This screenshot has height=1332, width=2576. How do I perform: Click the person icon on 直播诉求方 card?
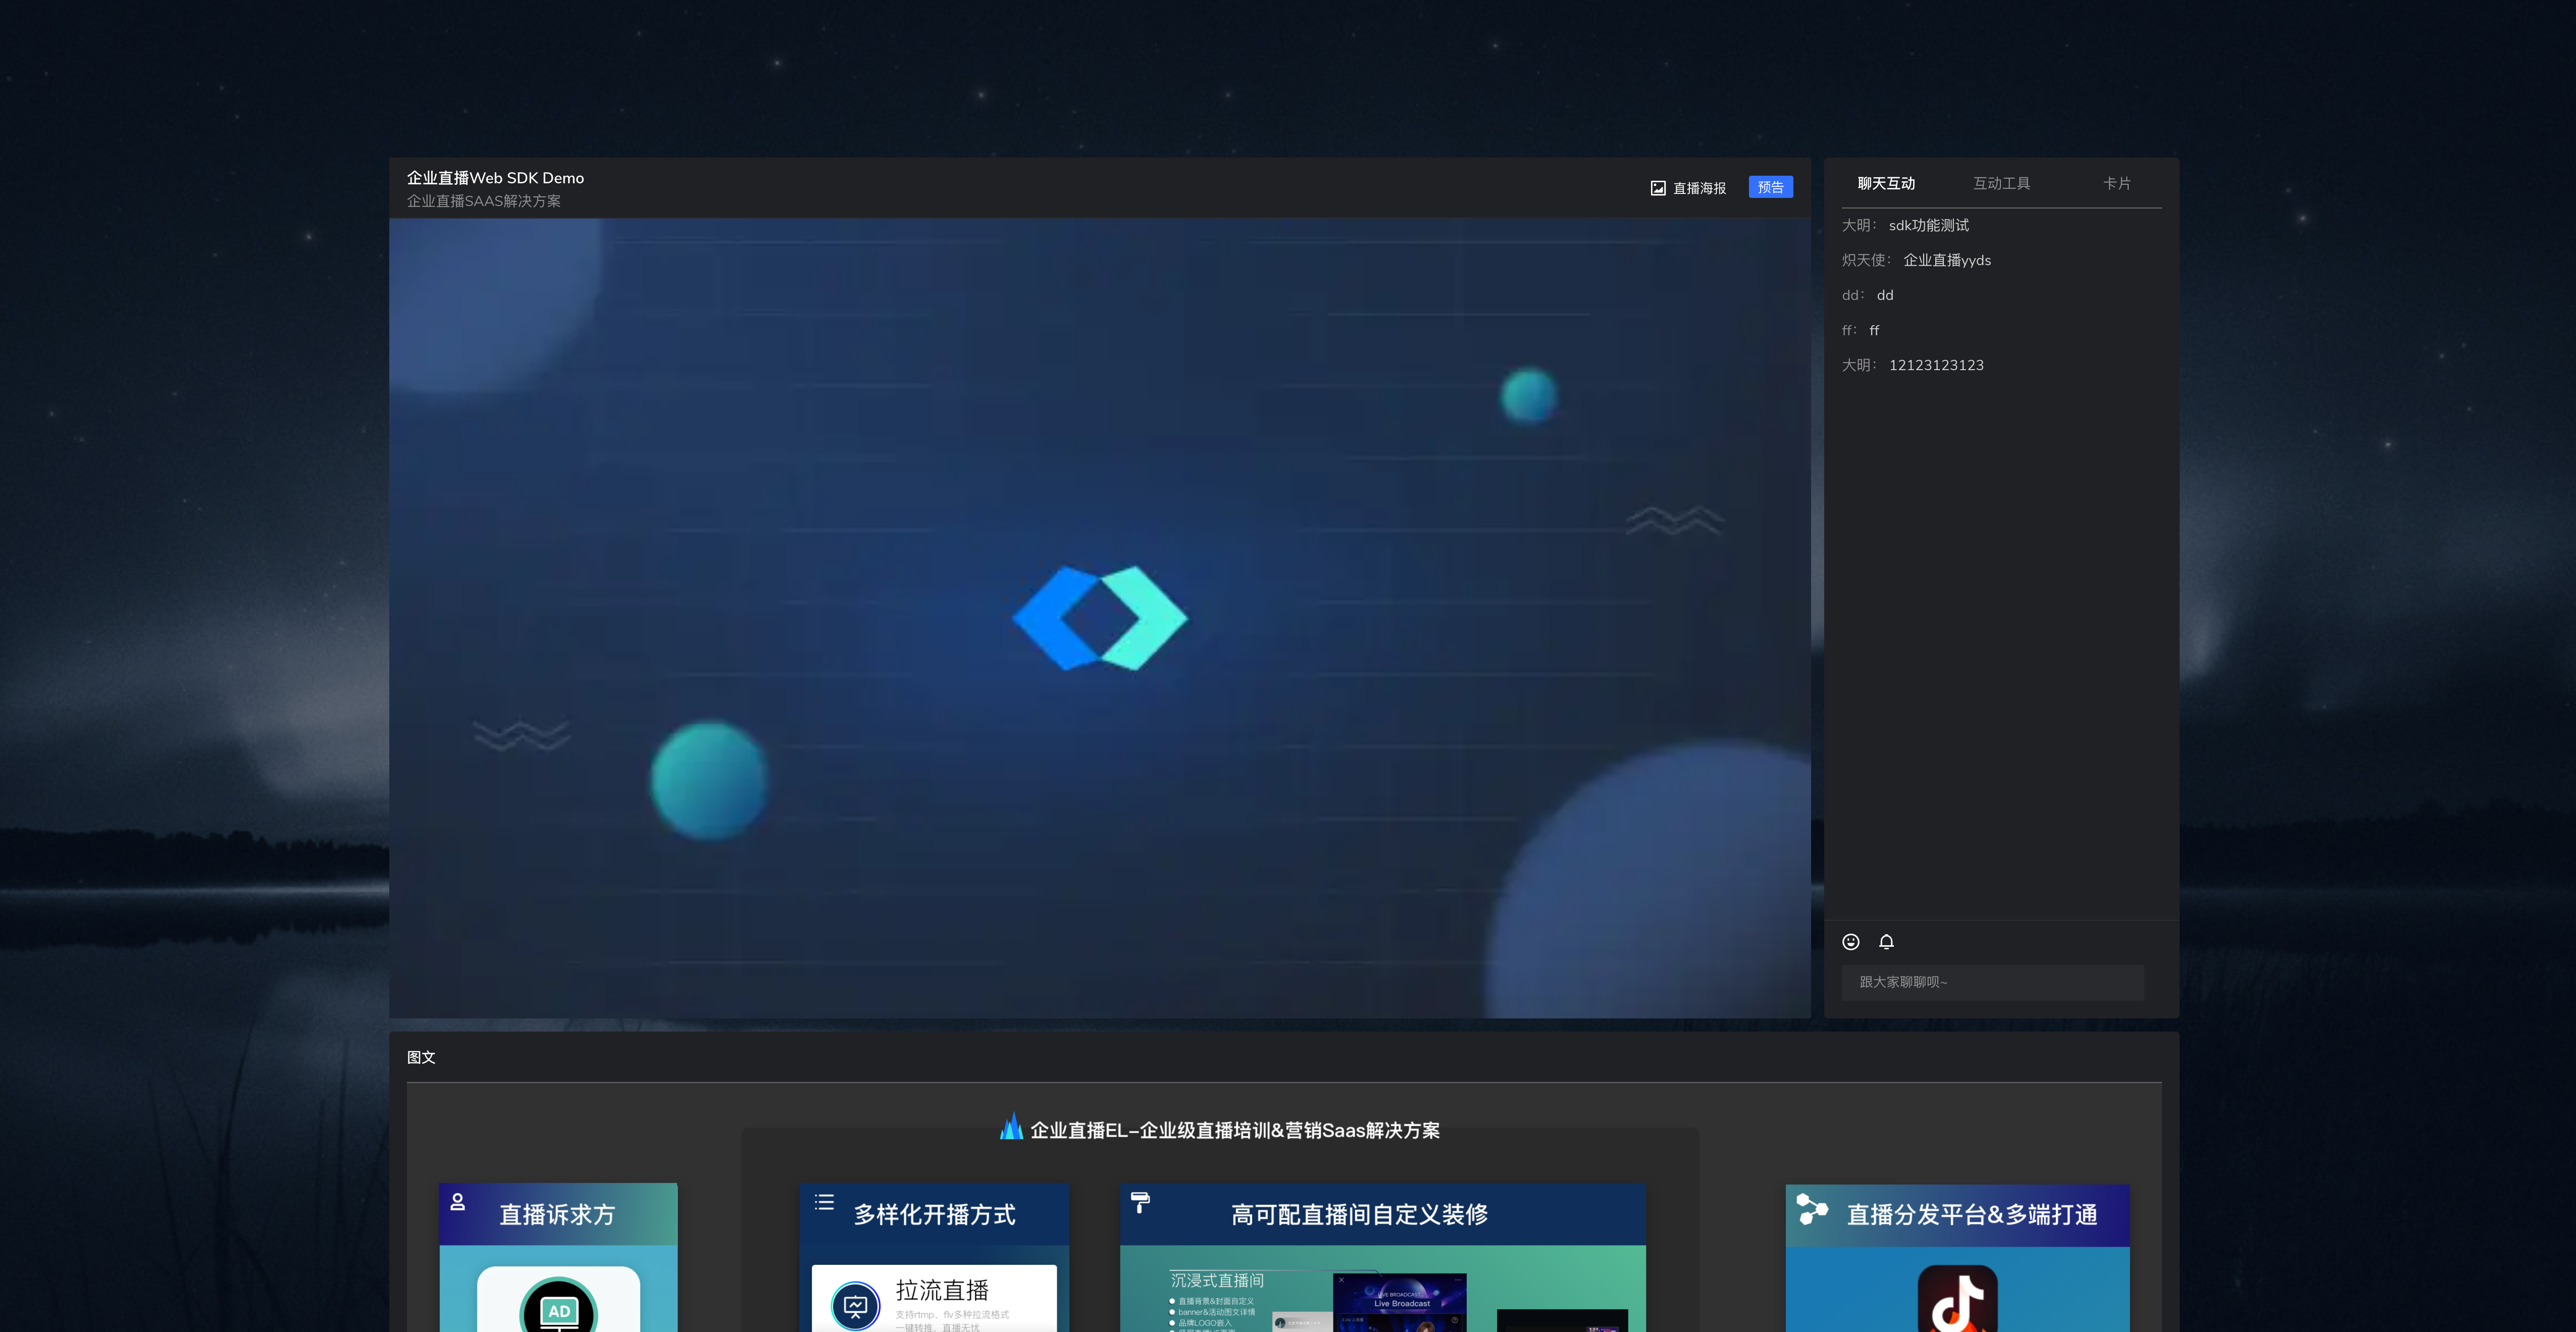[x=457, y=1202]
